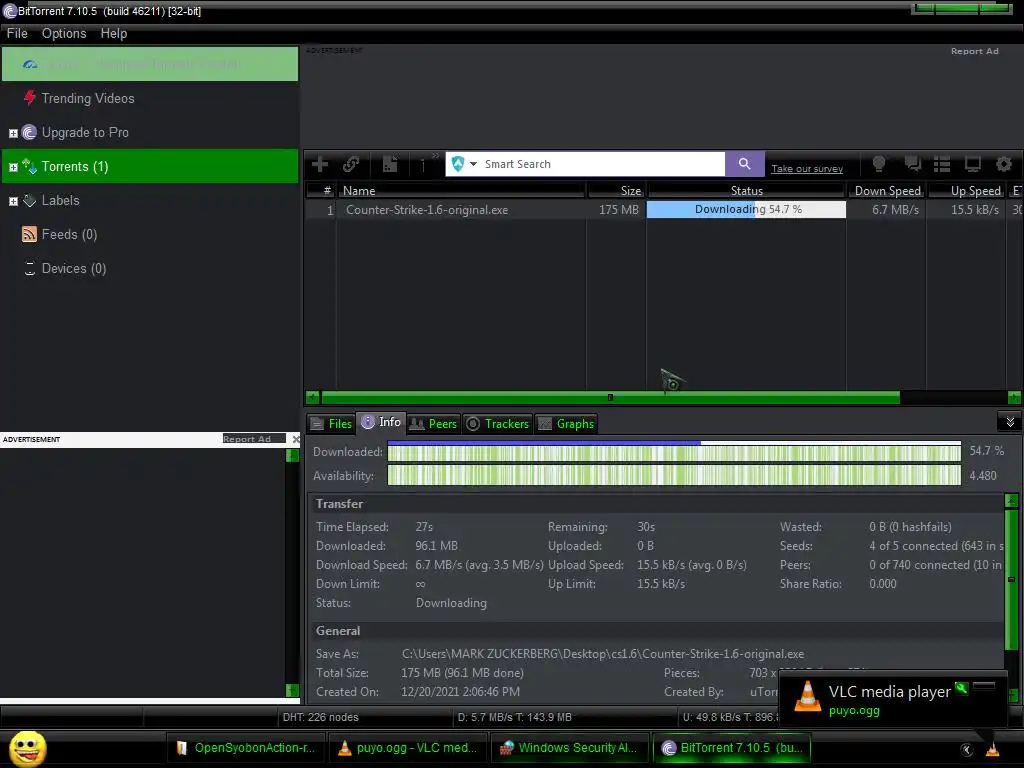Image resolution: width=1024 pixels, height=768 pixels.
Task: Sort by Down Speed column header
Action: point(887,191)
